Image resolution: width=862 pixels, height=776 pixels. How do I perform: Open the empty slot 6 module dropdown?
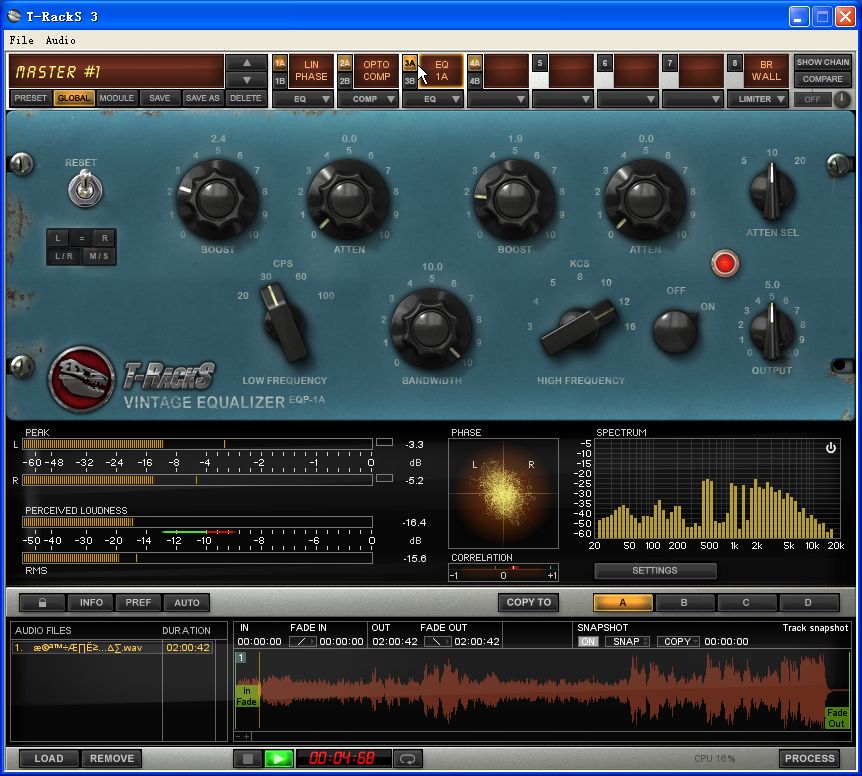(x=628, y=99)
